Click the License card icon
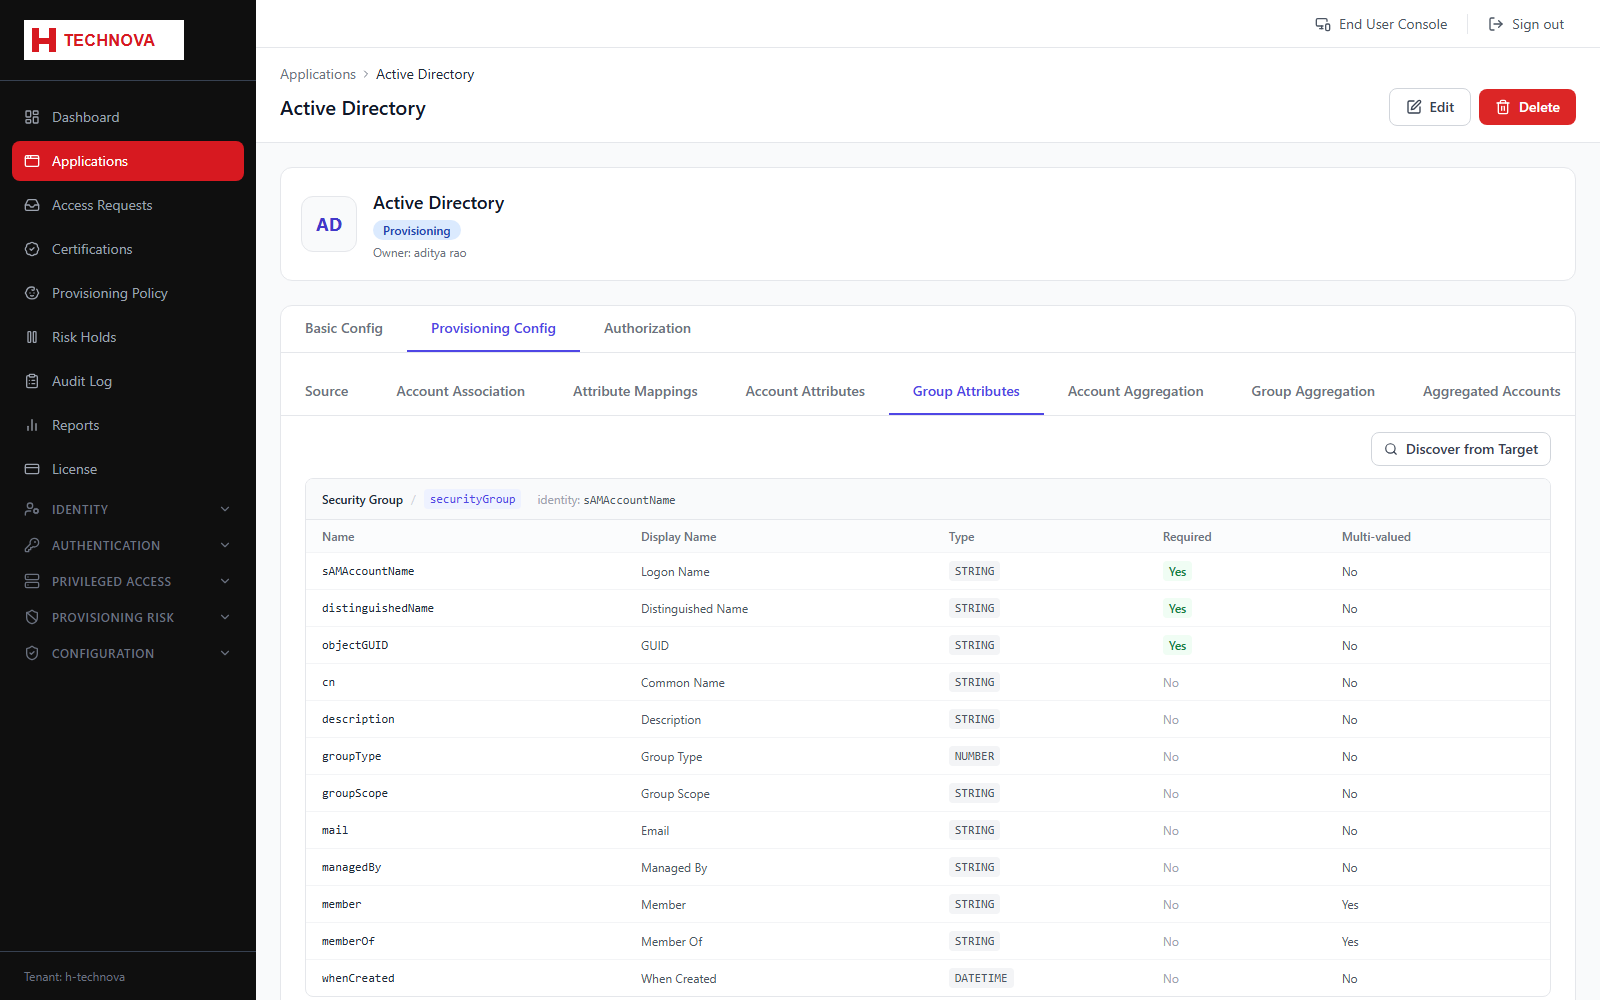1600x1000 pixels. (32, 469)
